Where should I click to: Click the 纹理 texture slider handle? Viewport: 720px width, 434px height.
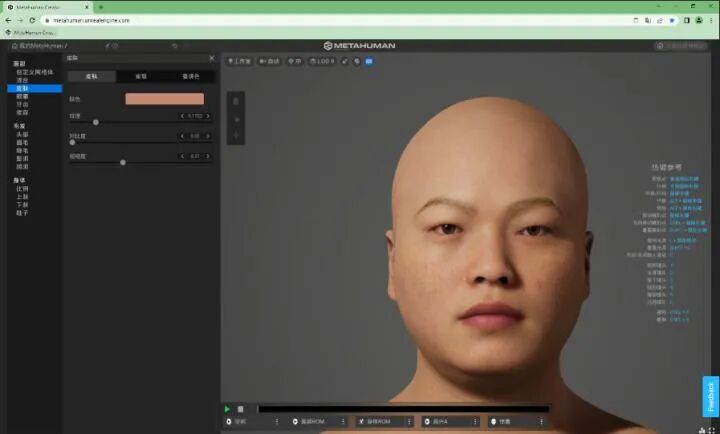point(96,122)
